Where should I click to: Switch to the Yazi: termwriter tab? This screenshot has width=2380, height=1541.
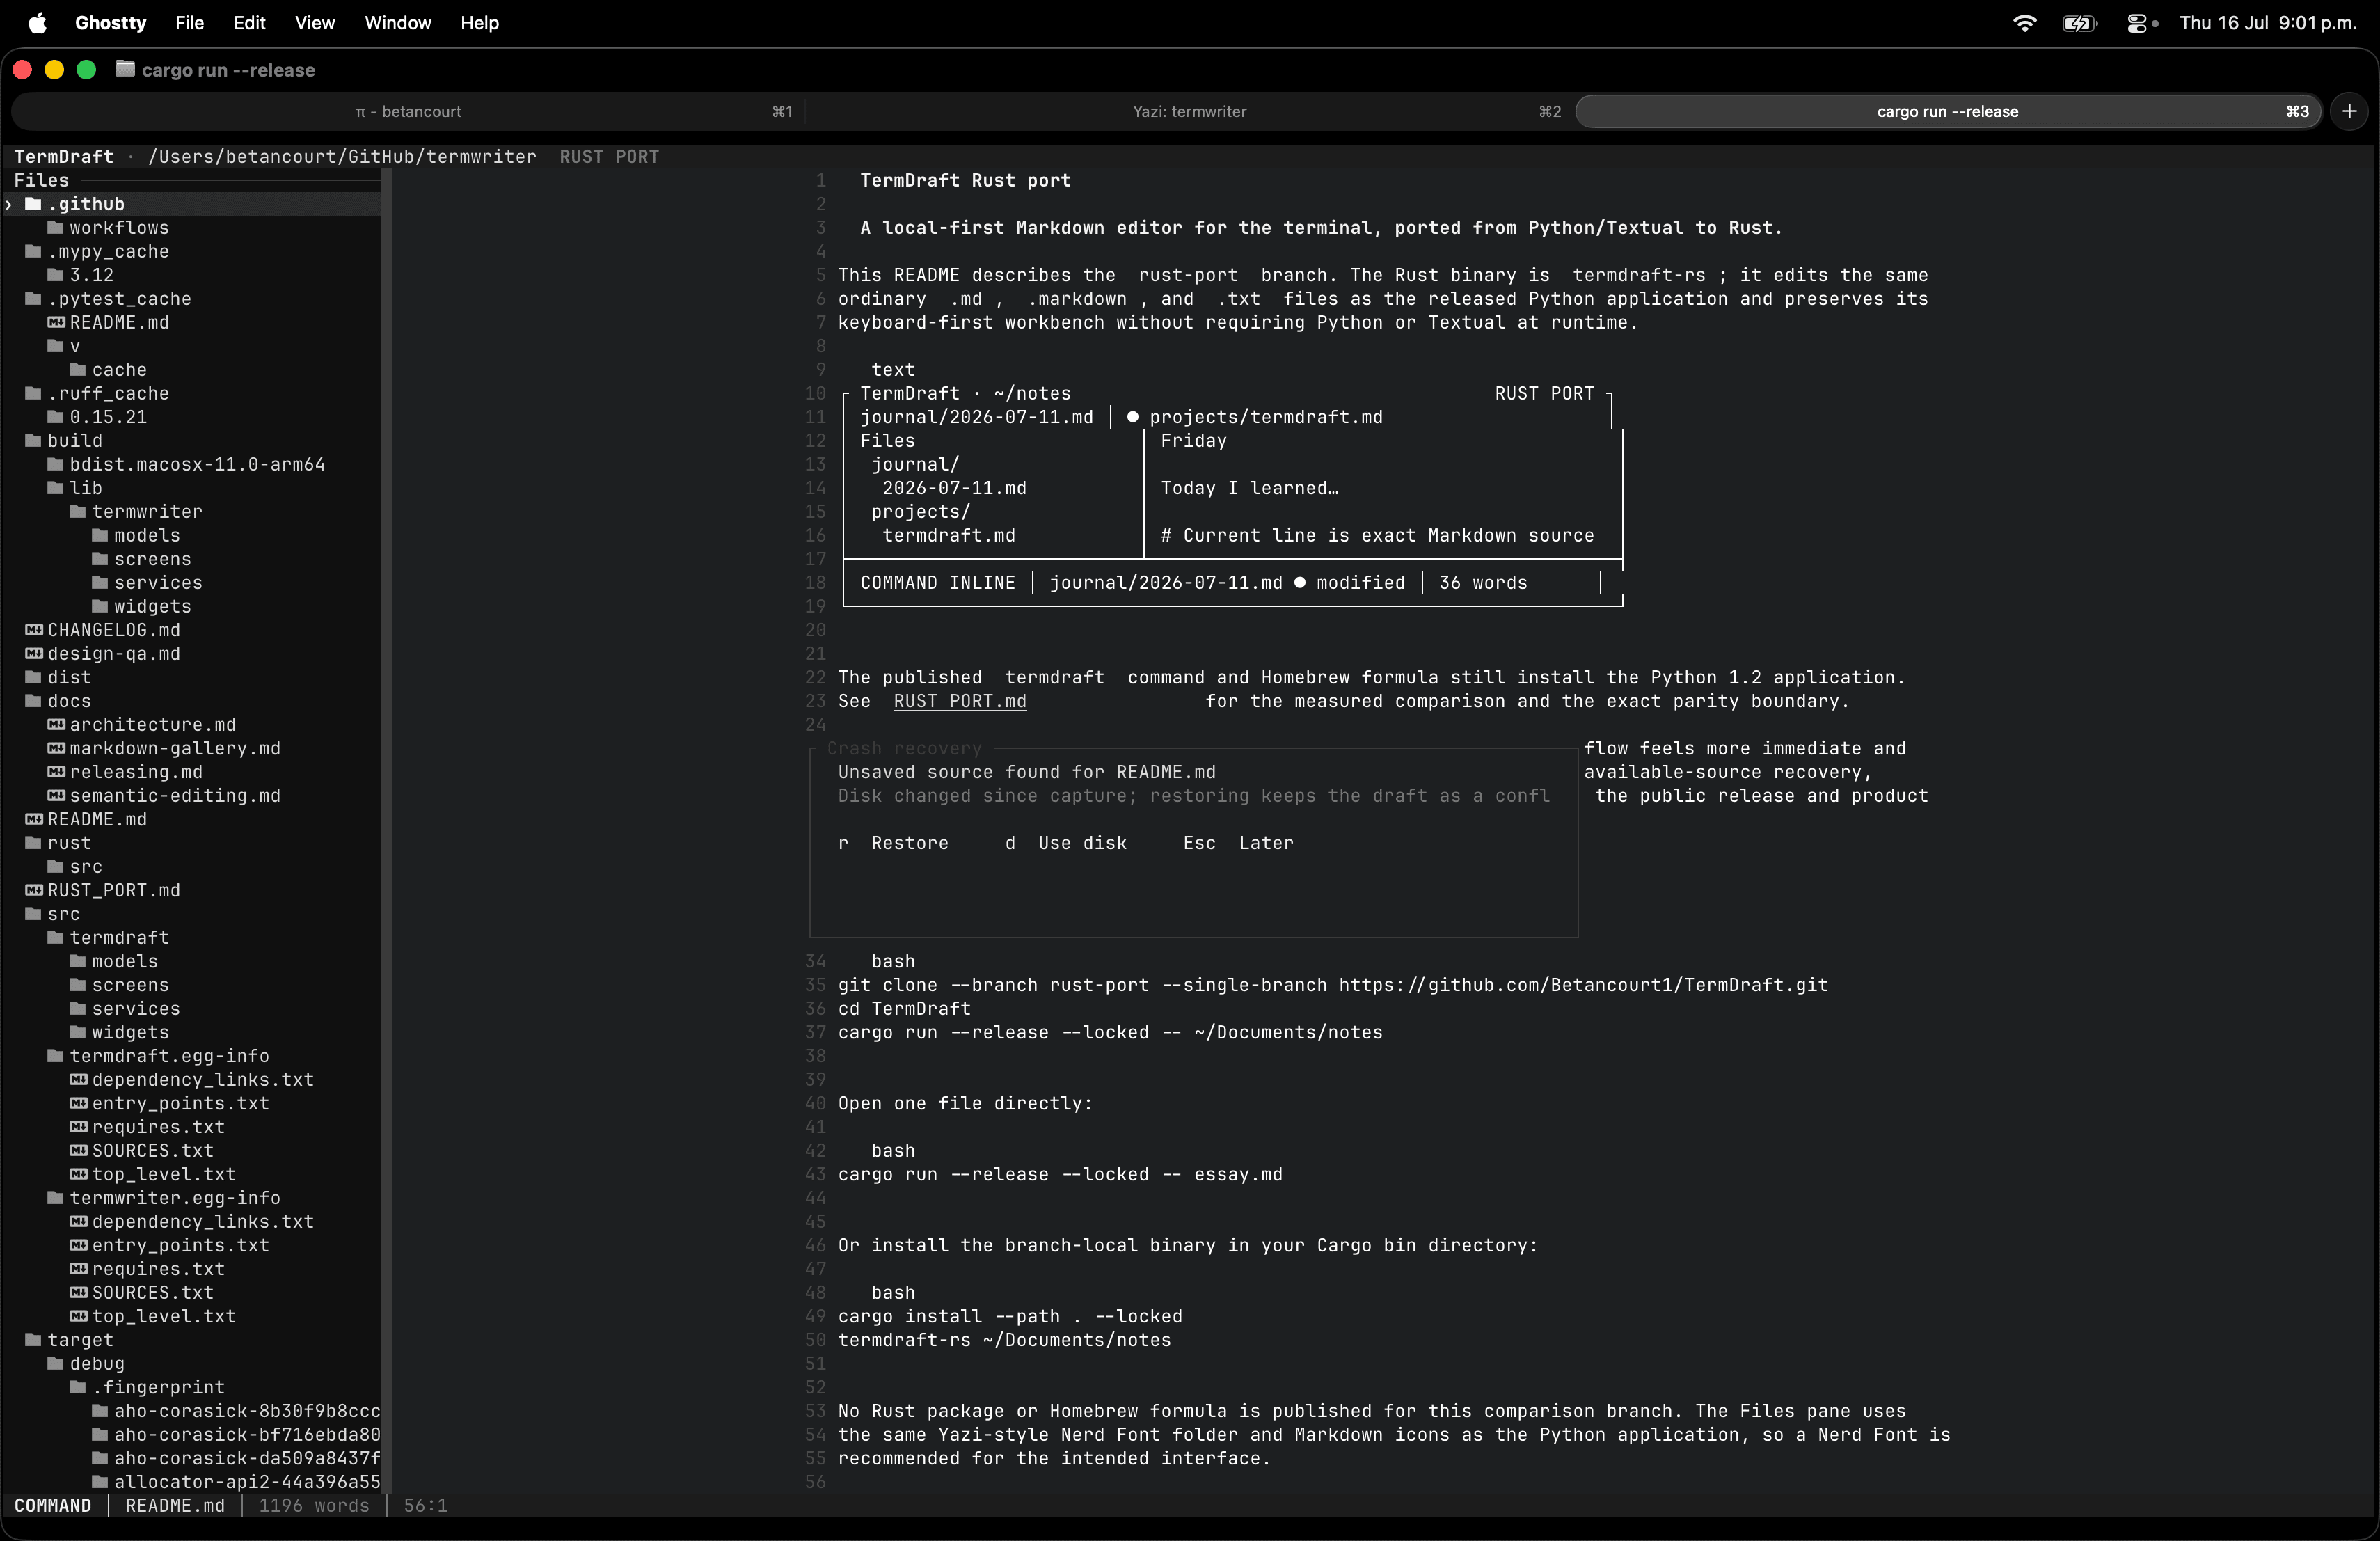tap(1189, 112)
